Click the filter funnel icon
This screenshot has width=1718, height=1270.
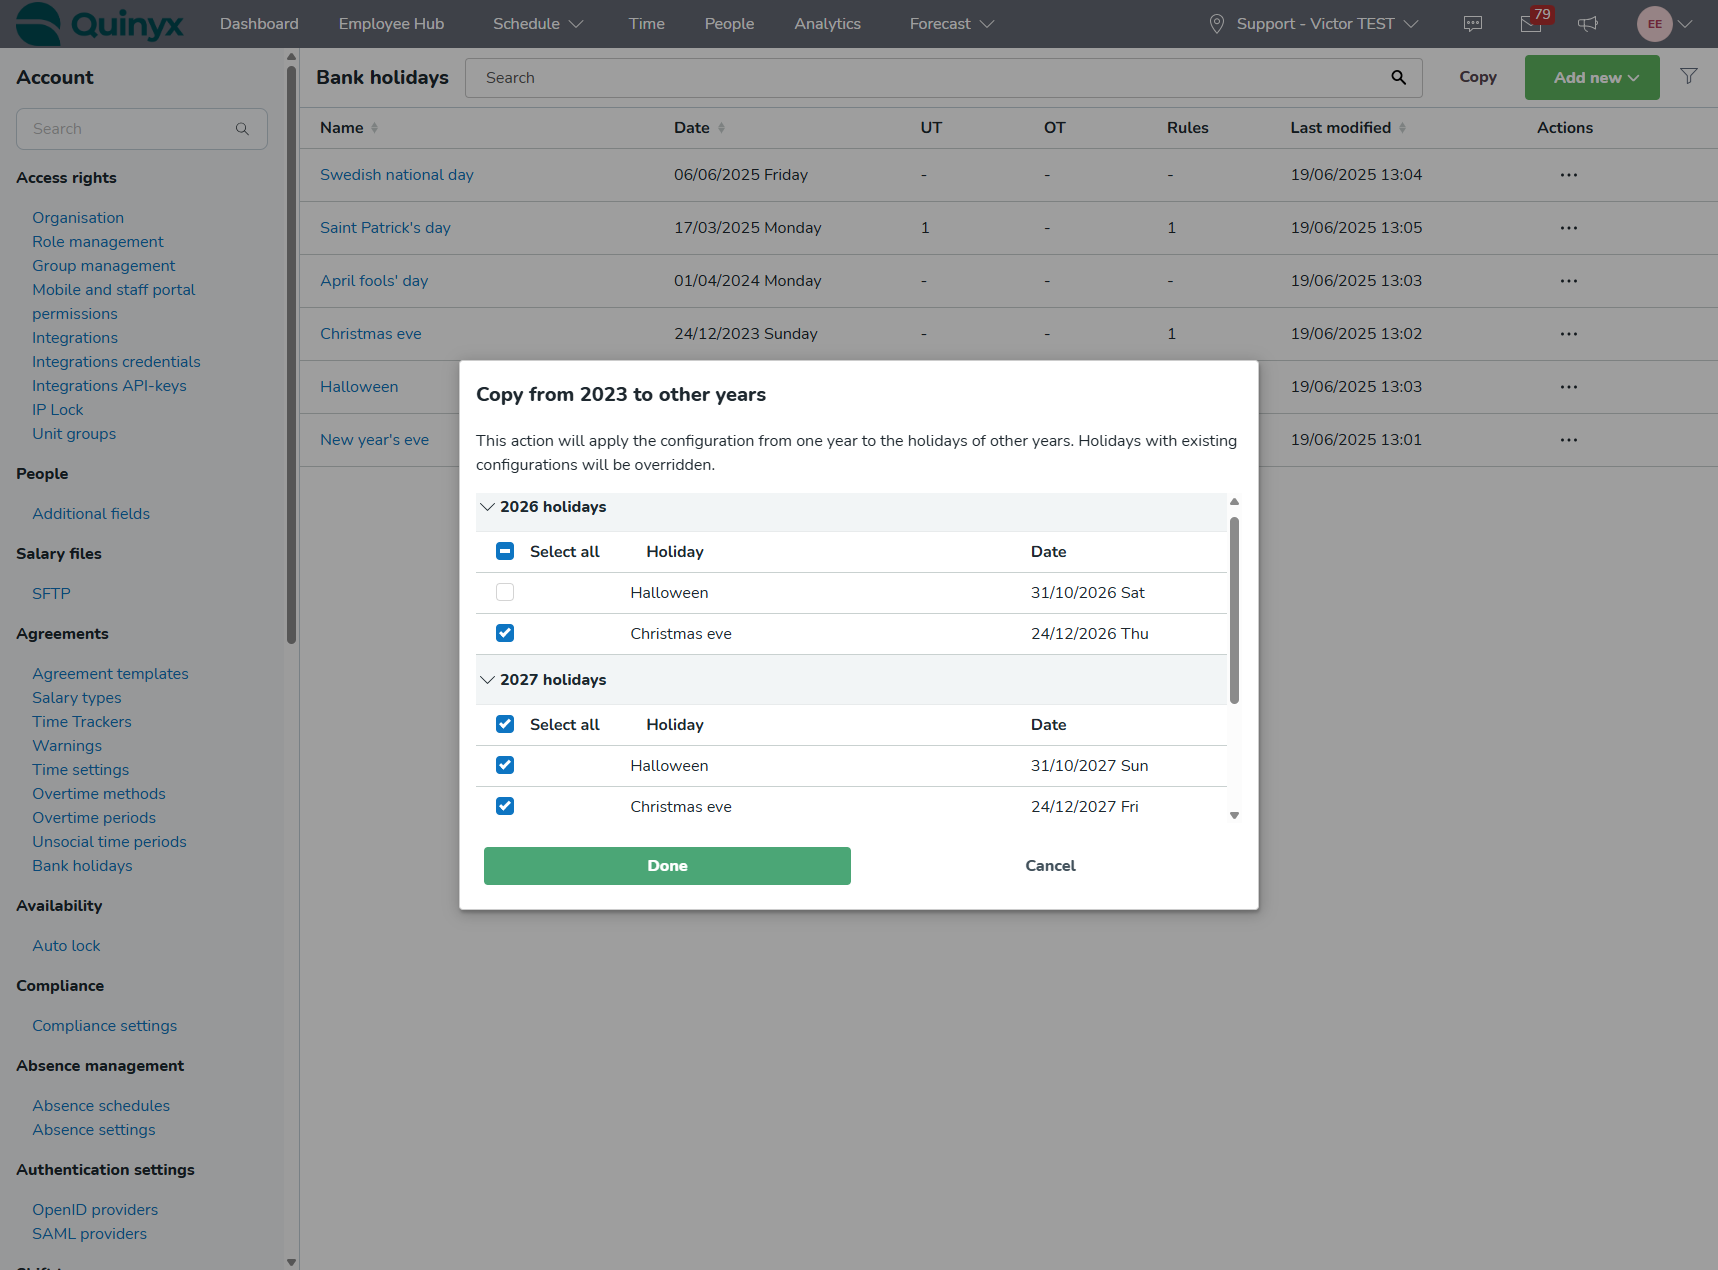click(1688, 77)
